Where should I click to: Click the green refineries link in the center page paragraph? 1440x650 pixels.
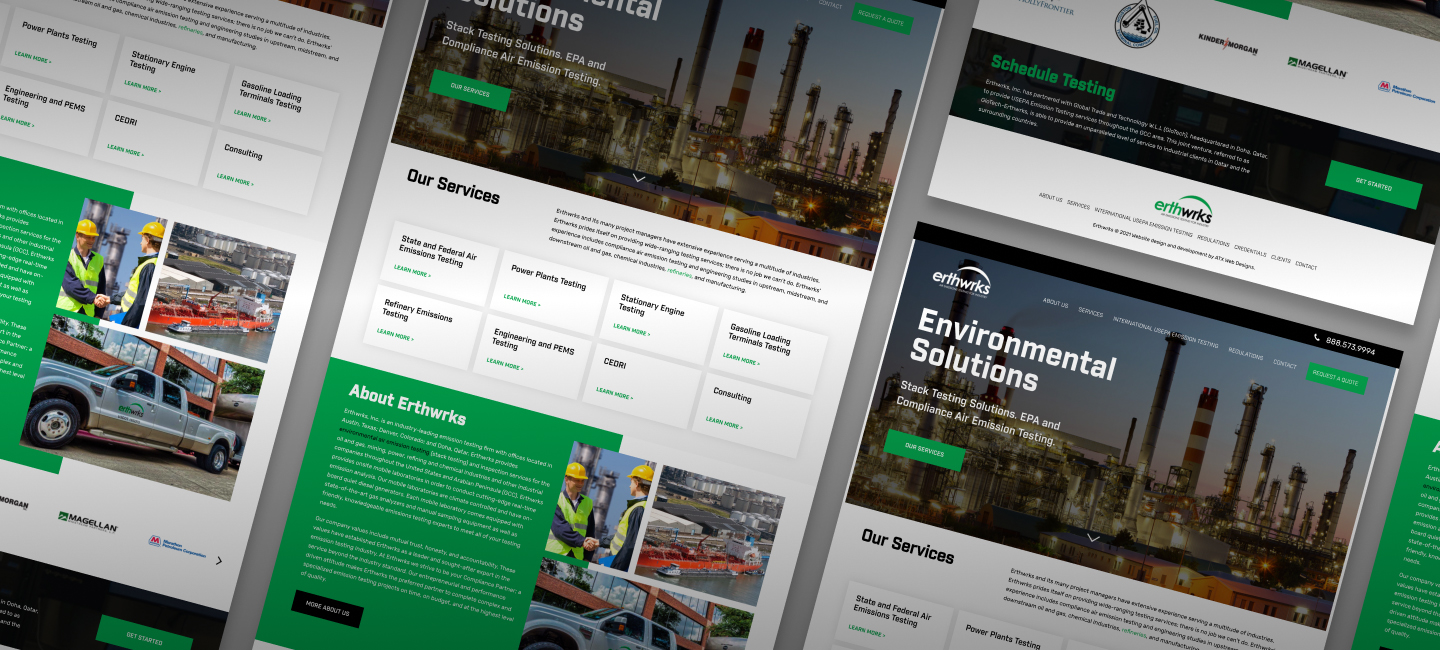(679, 272)
